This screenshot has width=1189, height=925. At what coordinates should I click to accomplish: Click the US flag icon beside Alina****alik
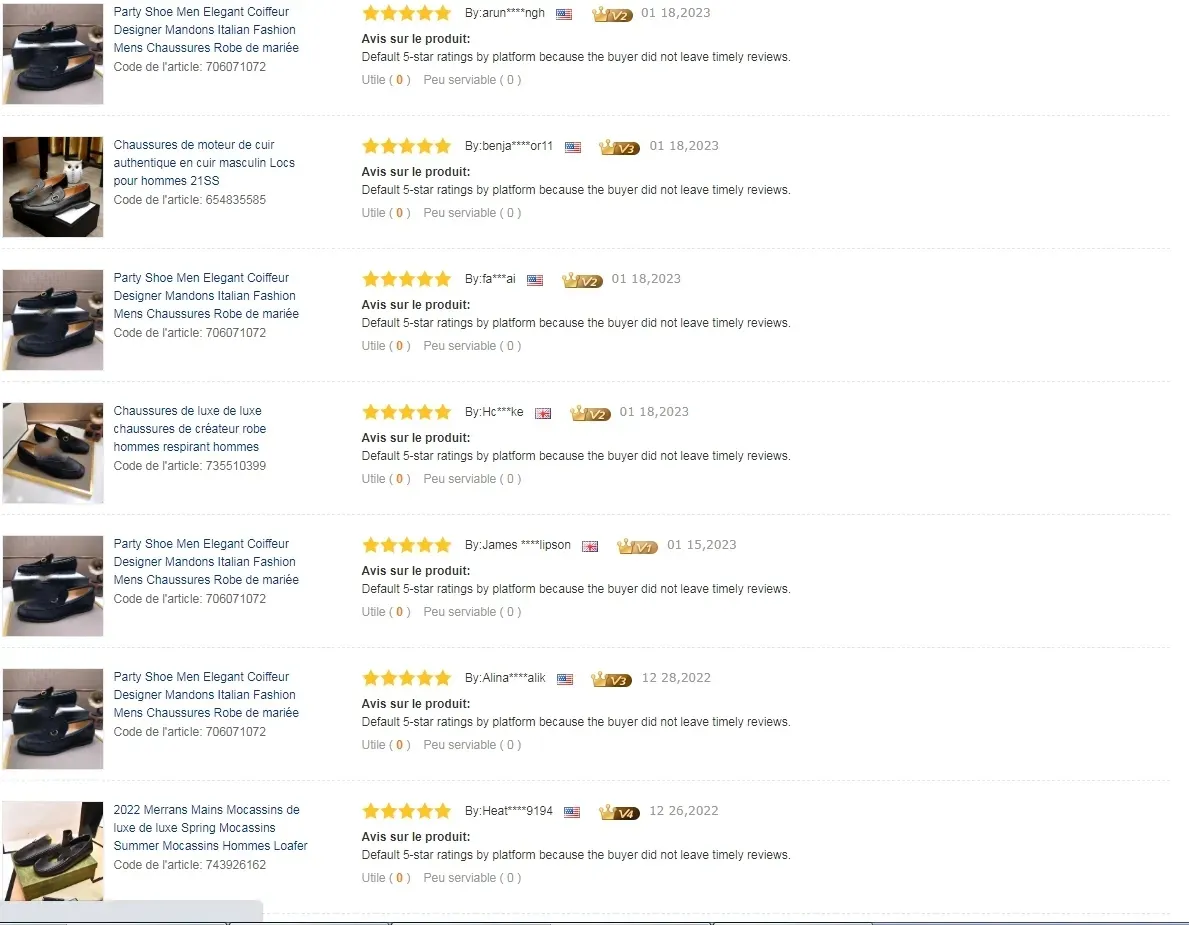click(x=565, y=679)
